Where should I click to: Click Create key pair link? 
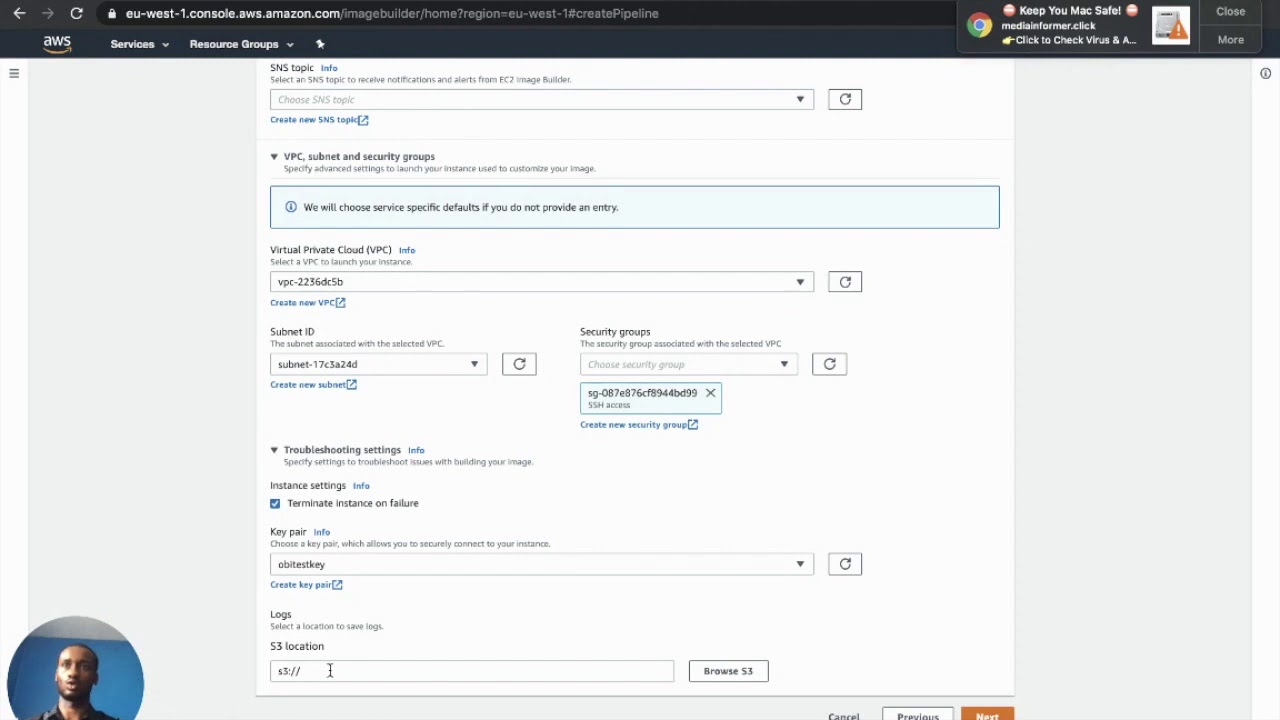pyautogui.click(x=306, y=585)
